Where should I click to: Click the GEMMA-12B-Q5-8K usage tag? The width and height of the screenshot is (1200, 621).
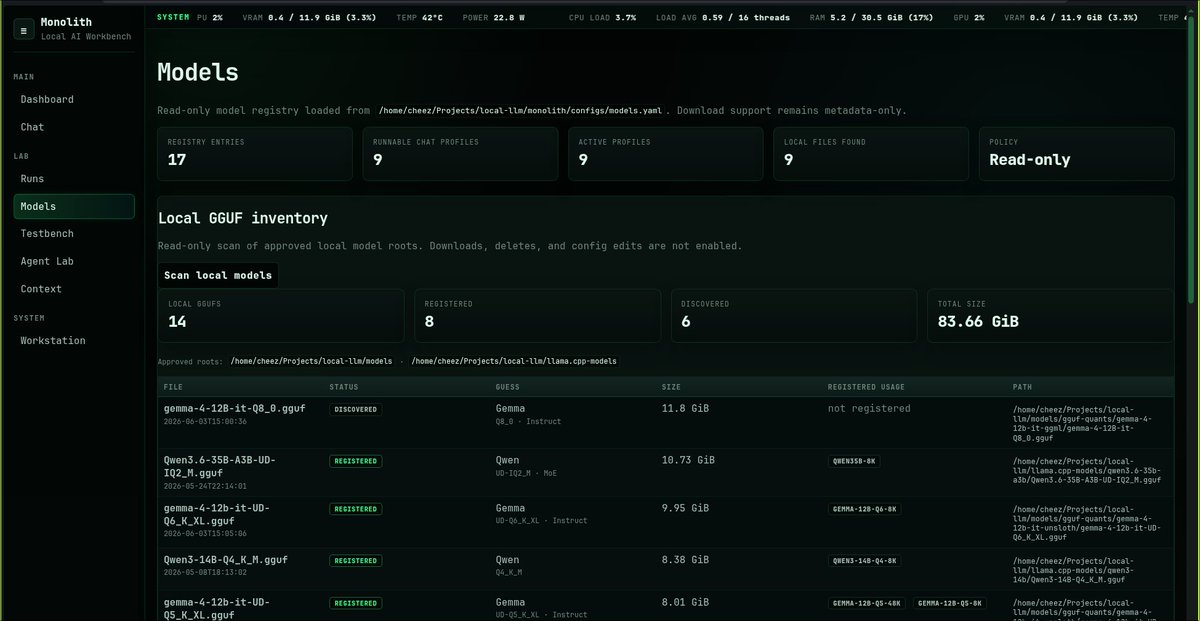(x=950, y=603)
